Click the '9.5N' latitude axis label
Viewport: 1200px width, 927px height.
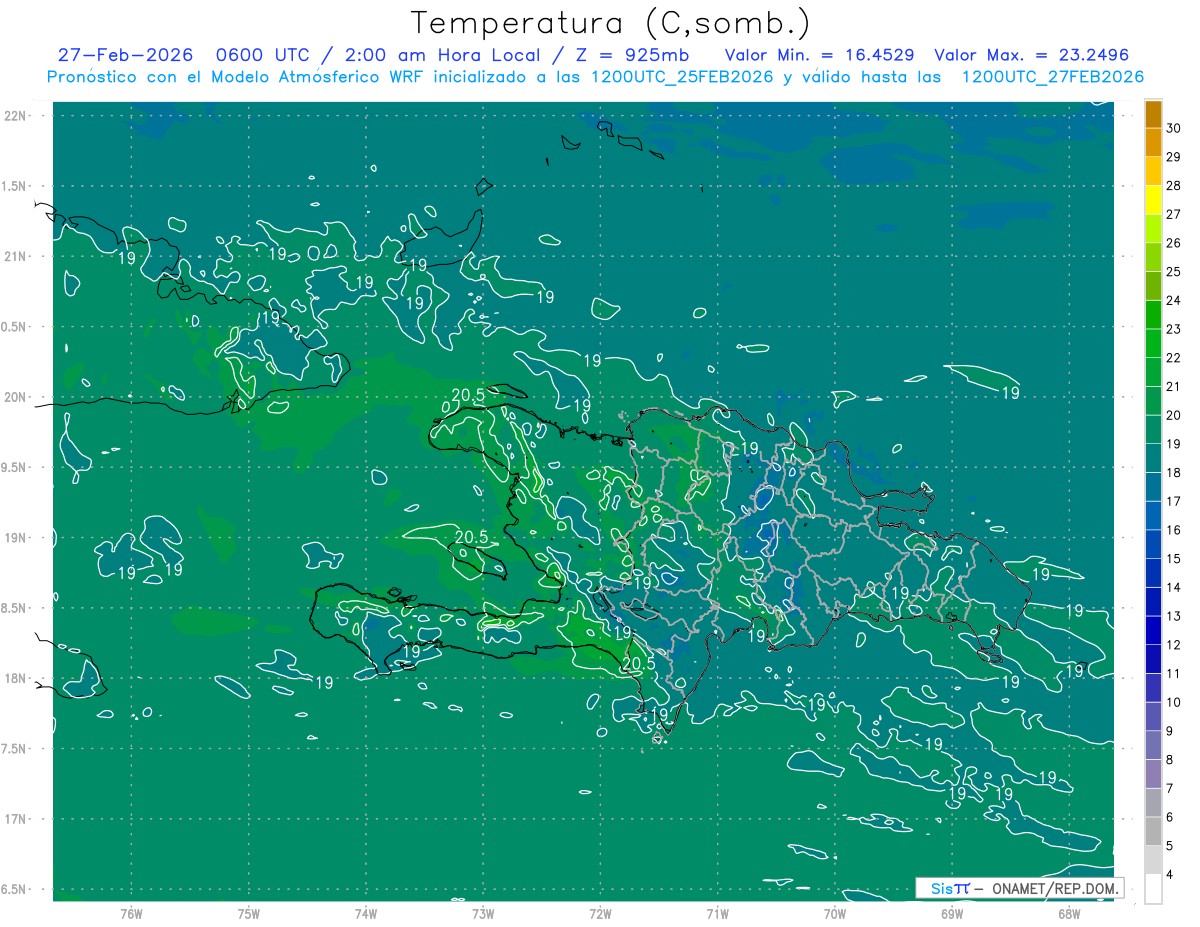pos(14,467)
